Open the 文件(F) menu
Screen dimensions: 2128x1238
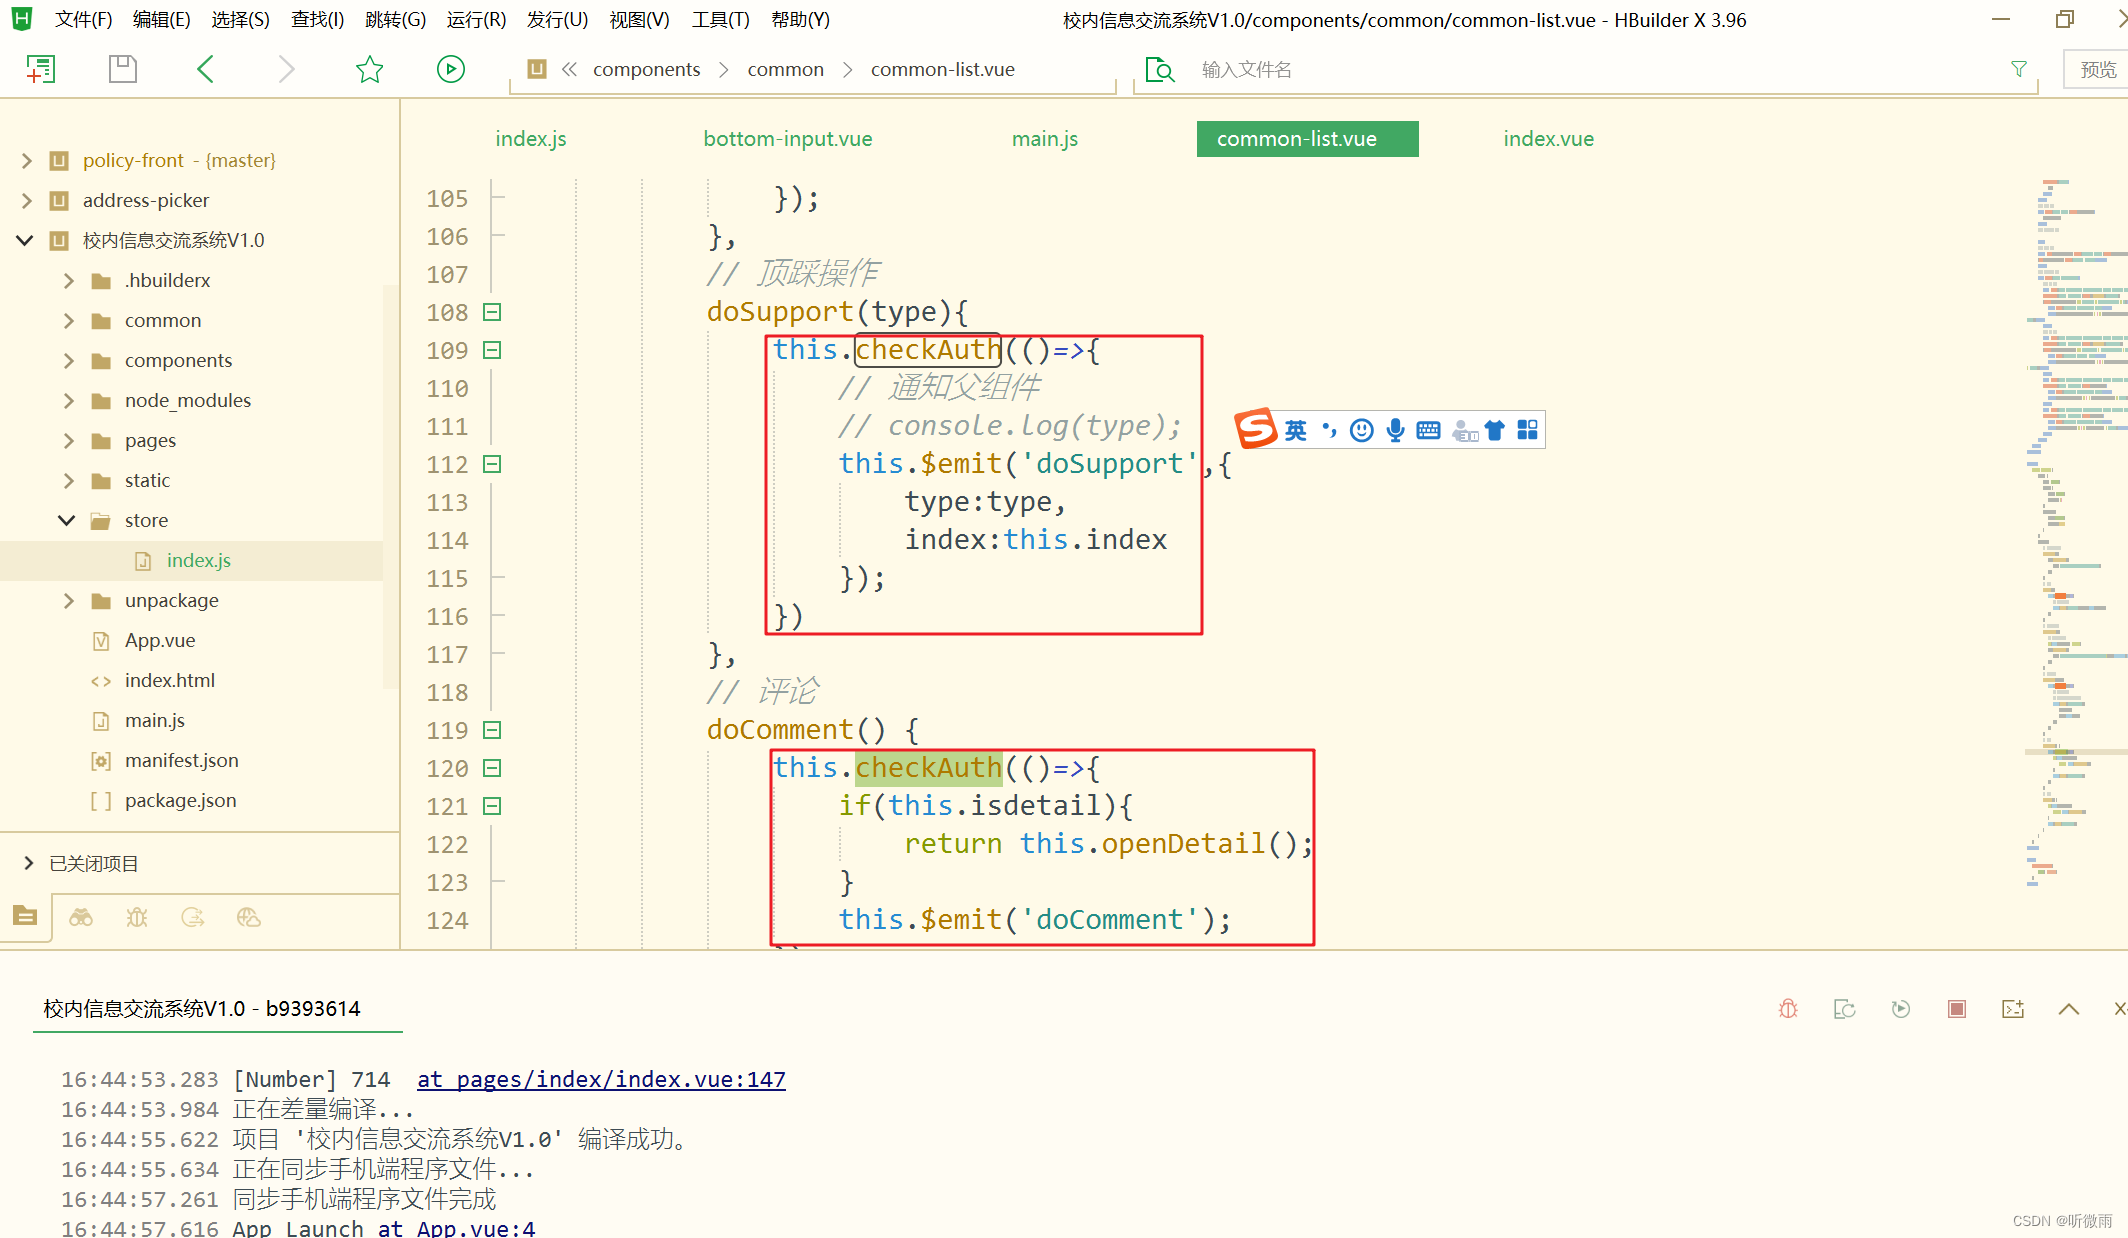(83, 20)
